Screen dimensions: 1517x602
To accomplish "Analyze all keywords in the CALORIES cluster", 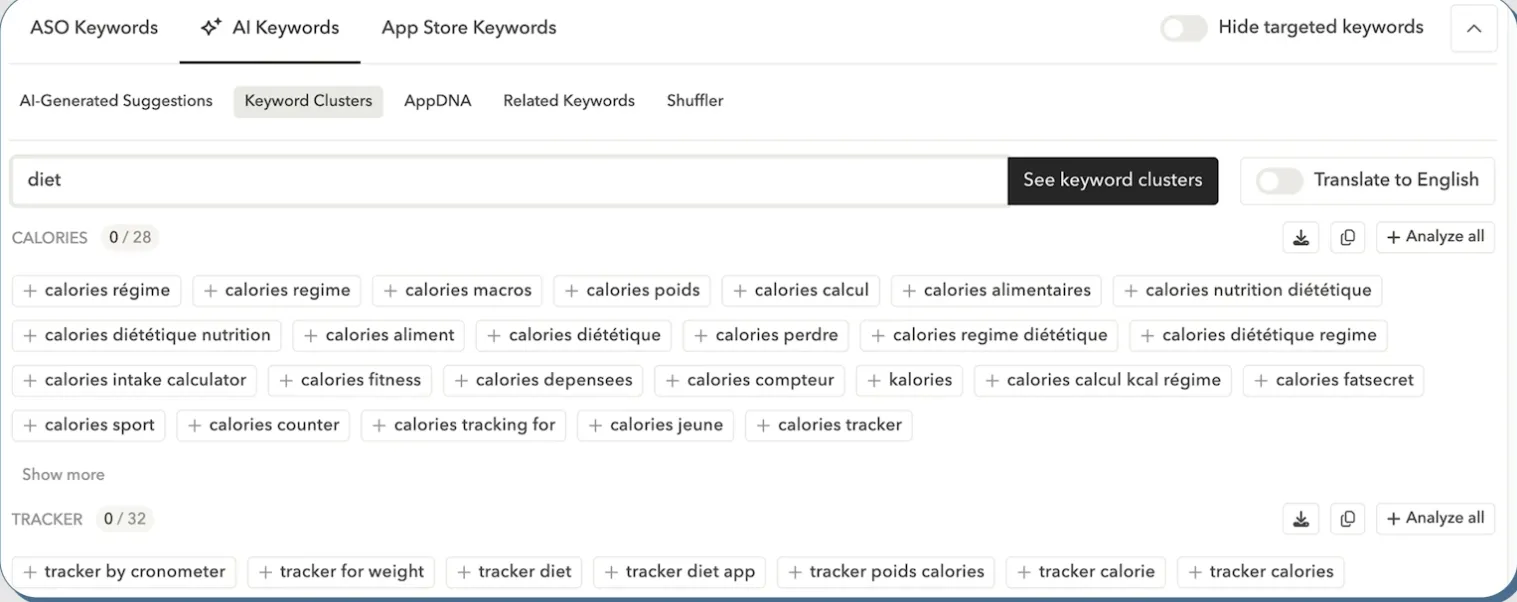I will pyautogui.click(x=1435, y=237).
